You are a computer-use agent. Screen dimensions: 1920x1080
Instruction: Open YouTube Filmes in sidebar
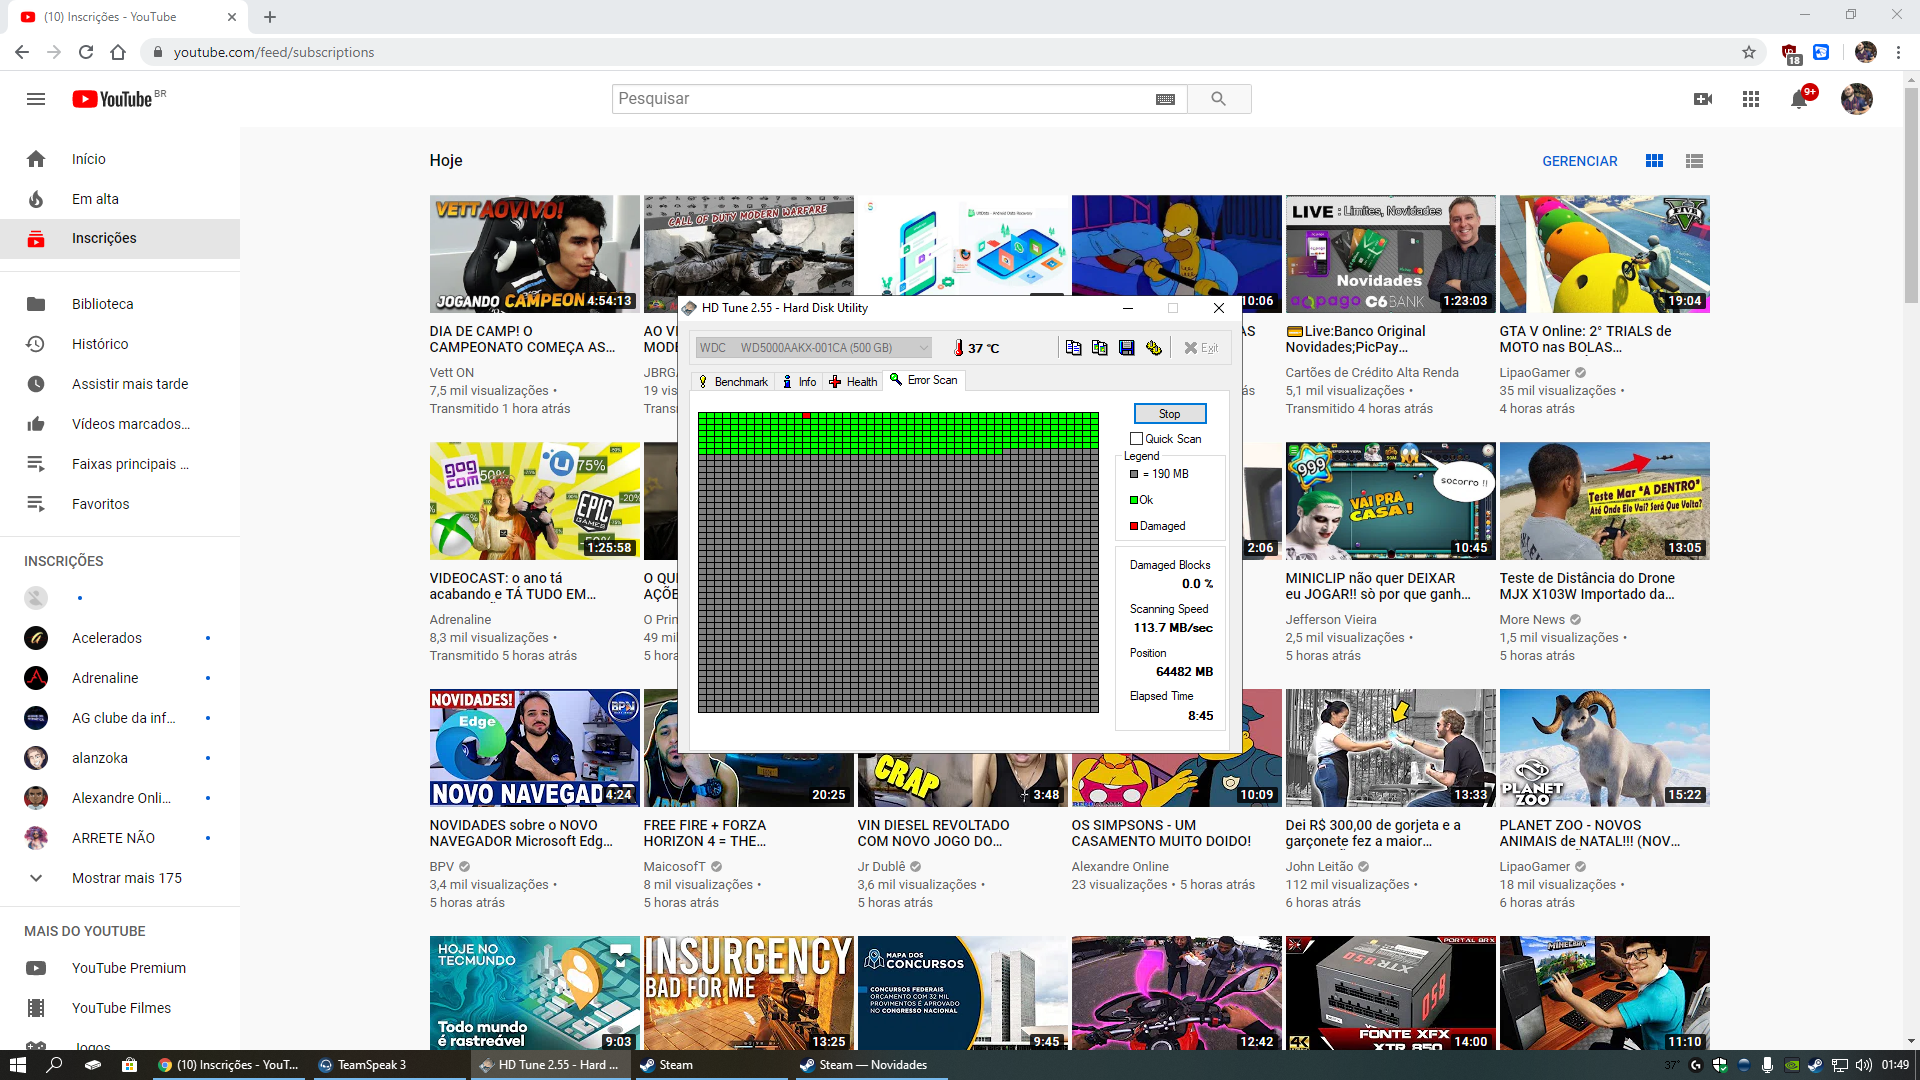pyautogui.click(x=120, y=1008)
